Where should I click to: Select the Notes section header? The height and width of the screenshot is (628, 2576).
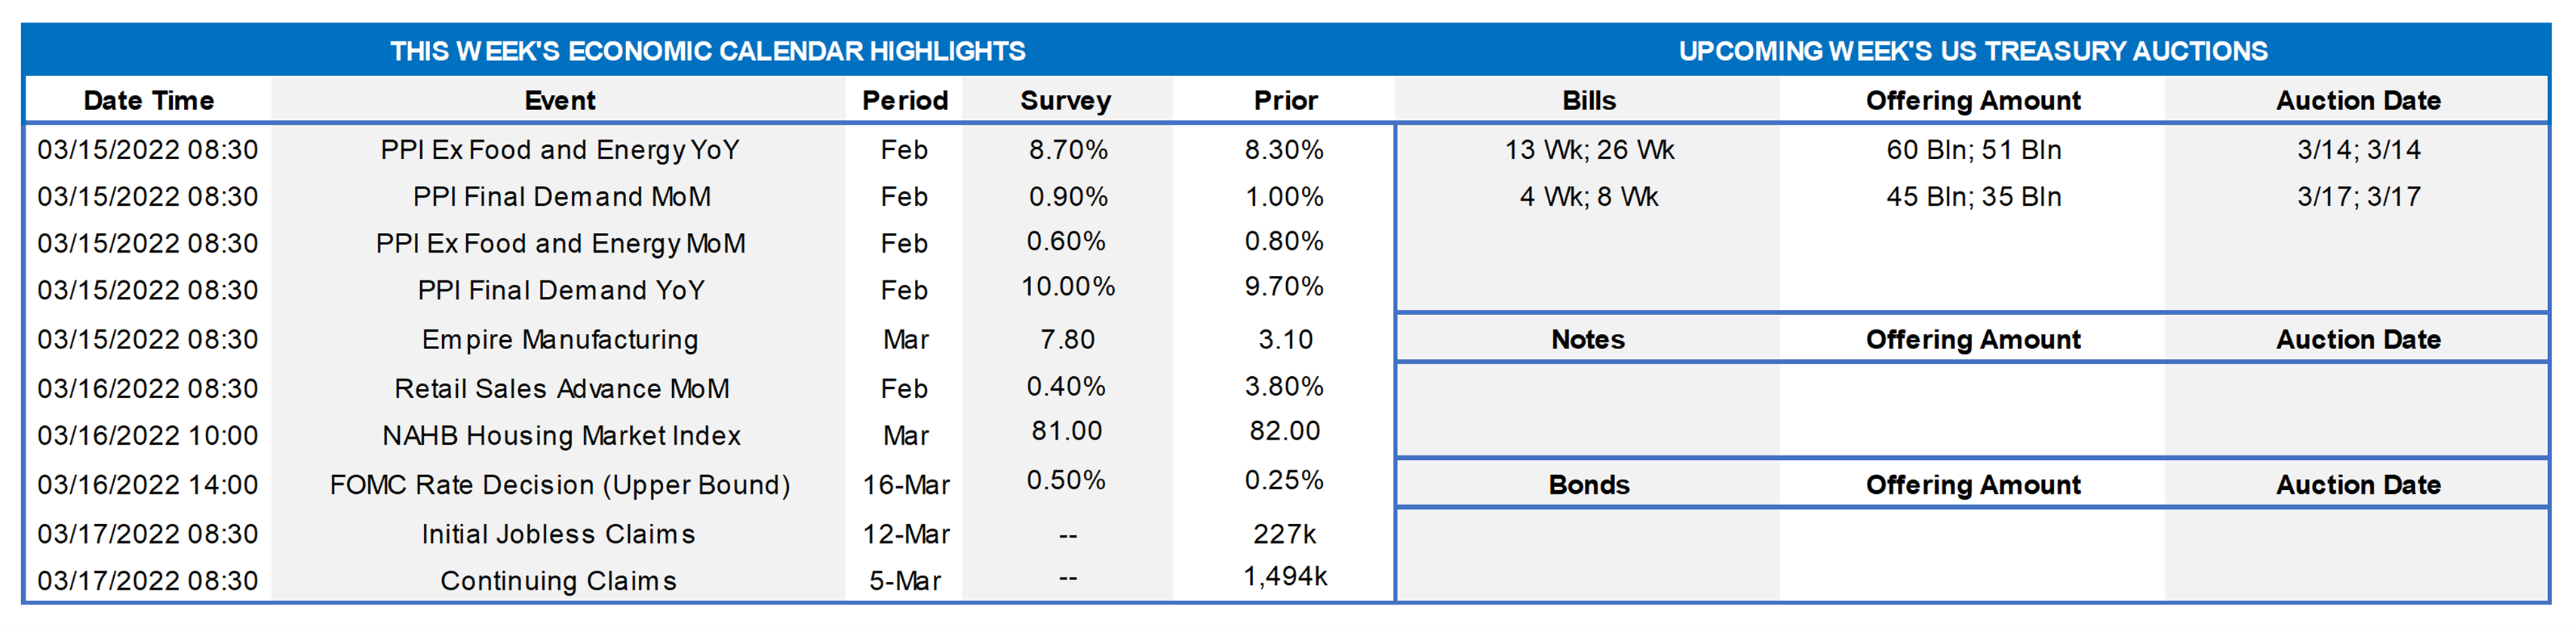1588,340
